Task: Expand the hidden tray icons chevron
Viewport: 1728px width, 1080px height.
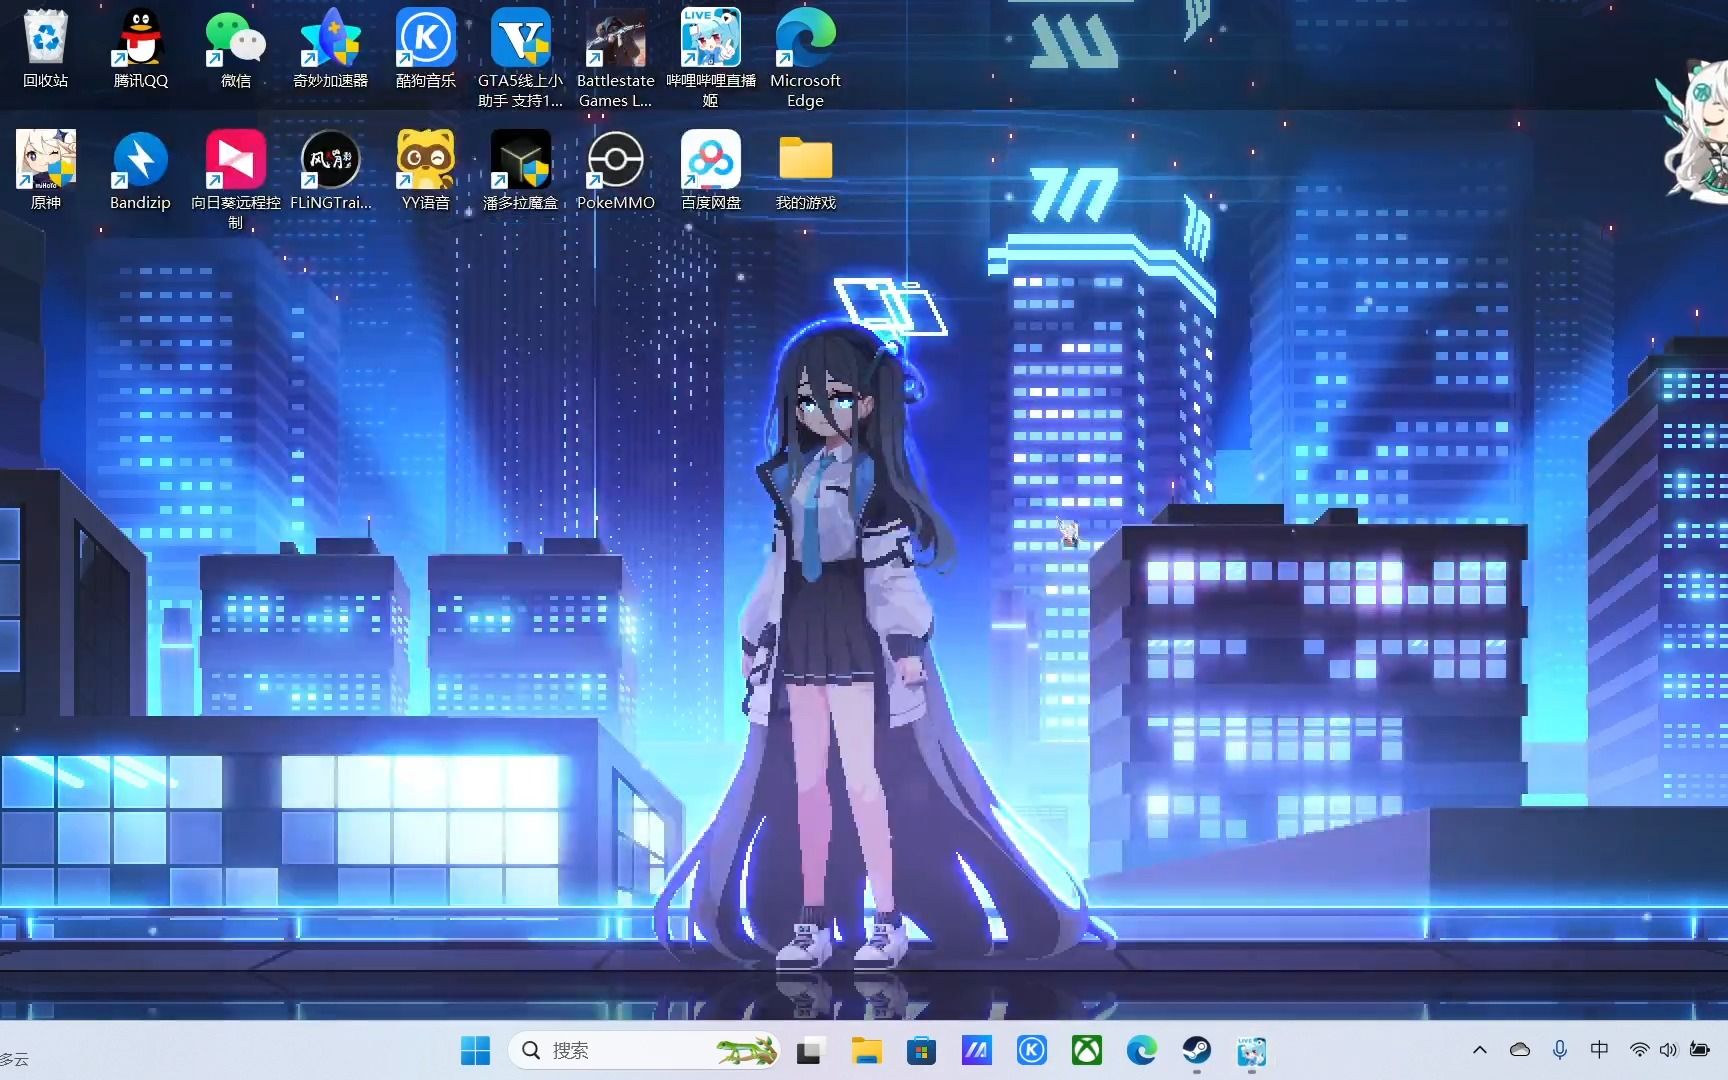Action: (1480, 1050)
